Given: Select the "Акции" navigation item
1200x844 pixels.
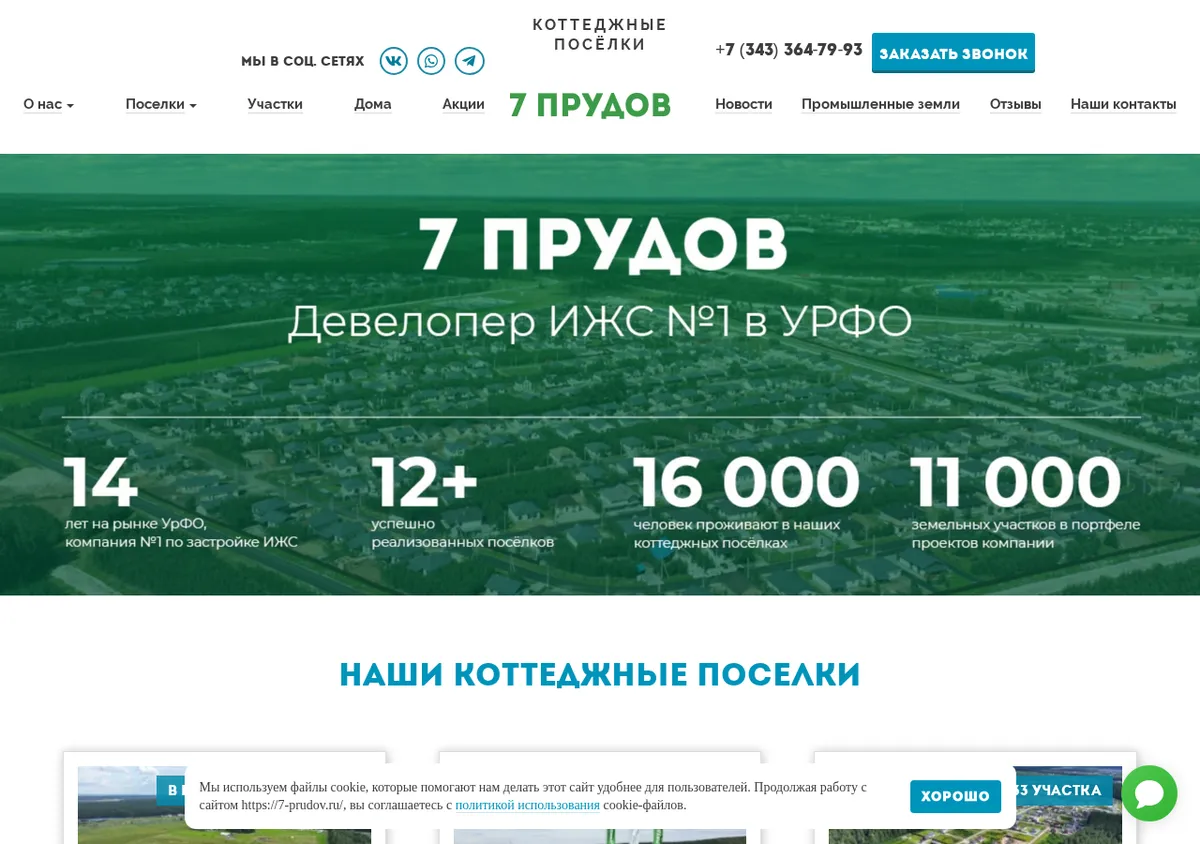Looking at the screenshot, I should 463,104.
